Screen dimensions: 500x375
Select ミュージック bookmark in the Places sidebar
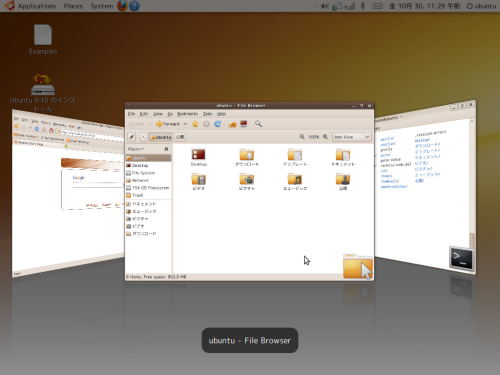coord(149,211)
